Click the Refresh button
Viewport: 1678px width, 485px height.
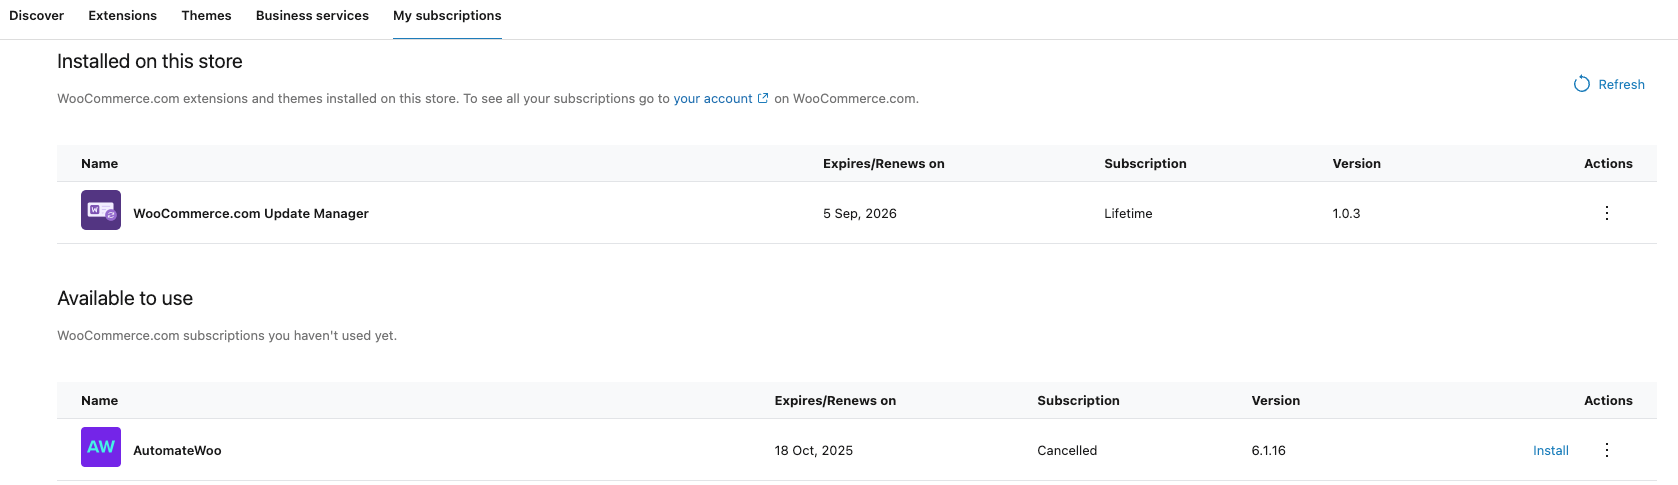(1609, 84)
